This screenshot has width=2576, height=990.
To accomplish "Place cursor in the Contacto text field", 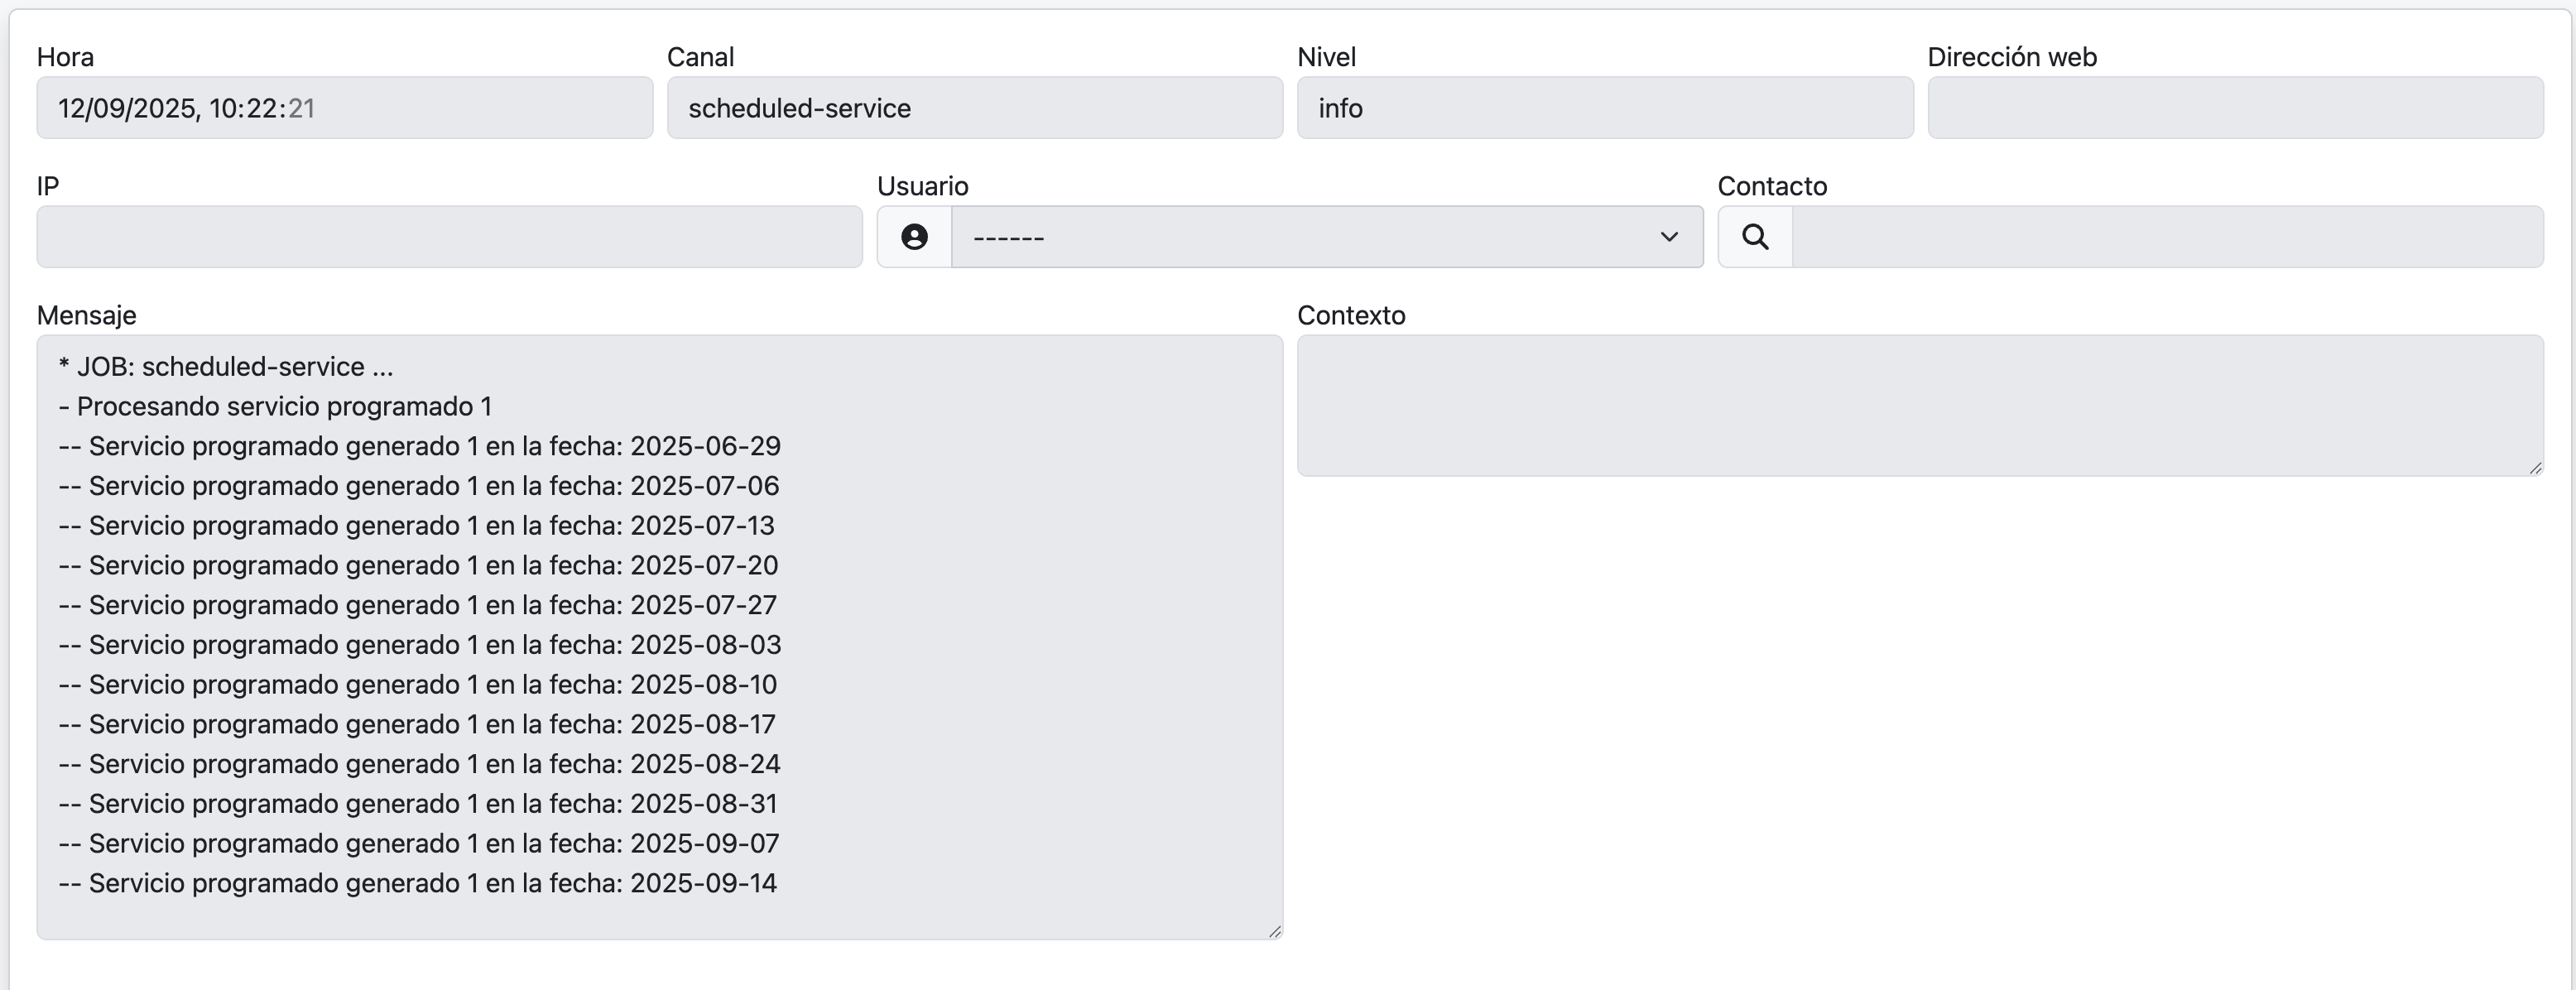I will (x=2160, y=237).
